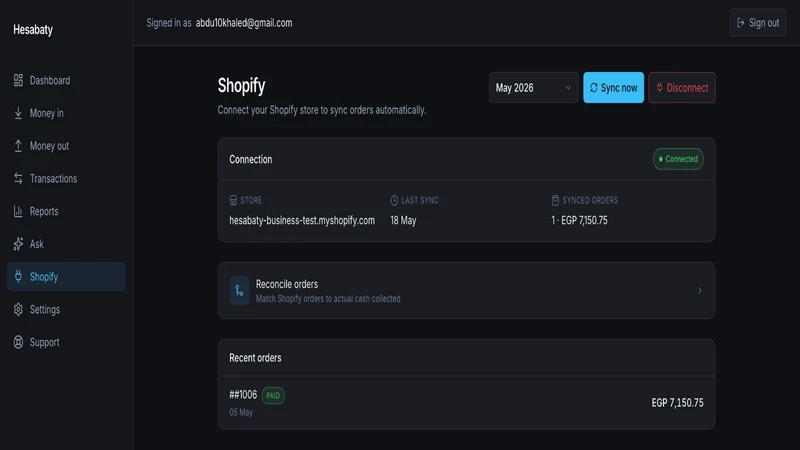The height and width of the screenshot is (450, 800).
Task: Click the Connection card heading
Action: 251,159
